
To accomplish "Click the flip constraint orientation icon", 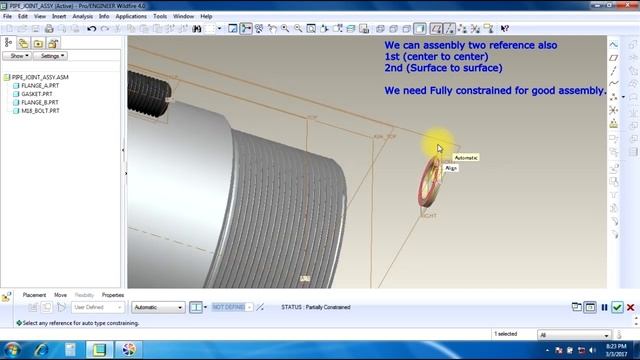I will [260, 307].
